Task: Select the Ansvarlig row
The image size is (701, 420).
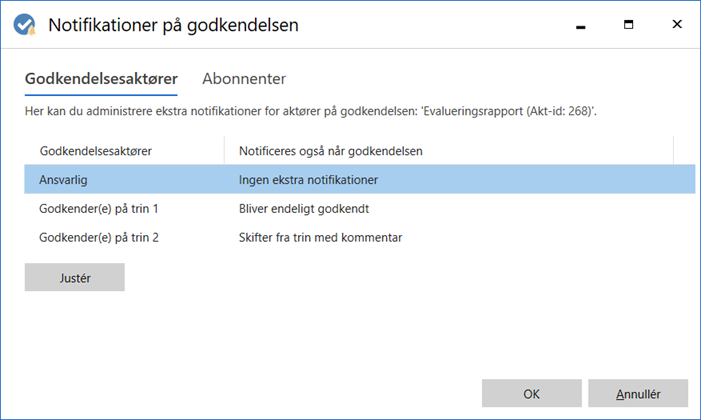Action: click(359, 179)
